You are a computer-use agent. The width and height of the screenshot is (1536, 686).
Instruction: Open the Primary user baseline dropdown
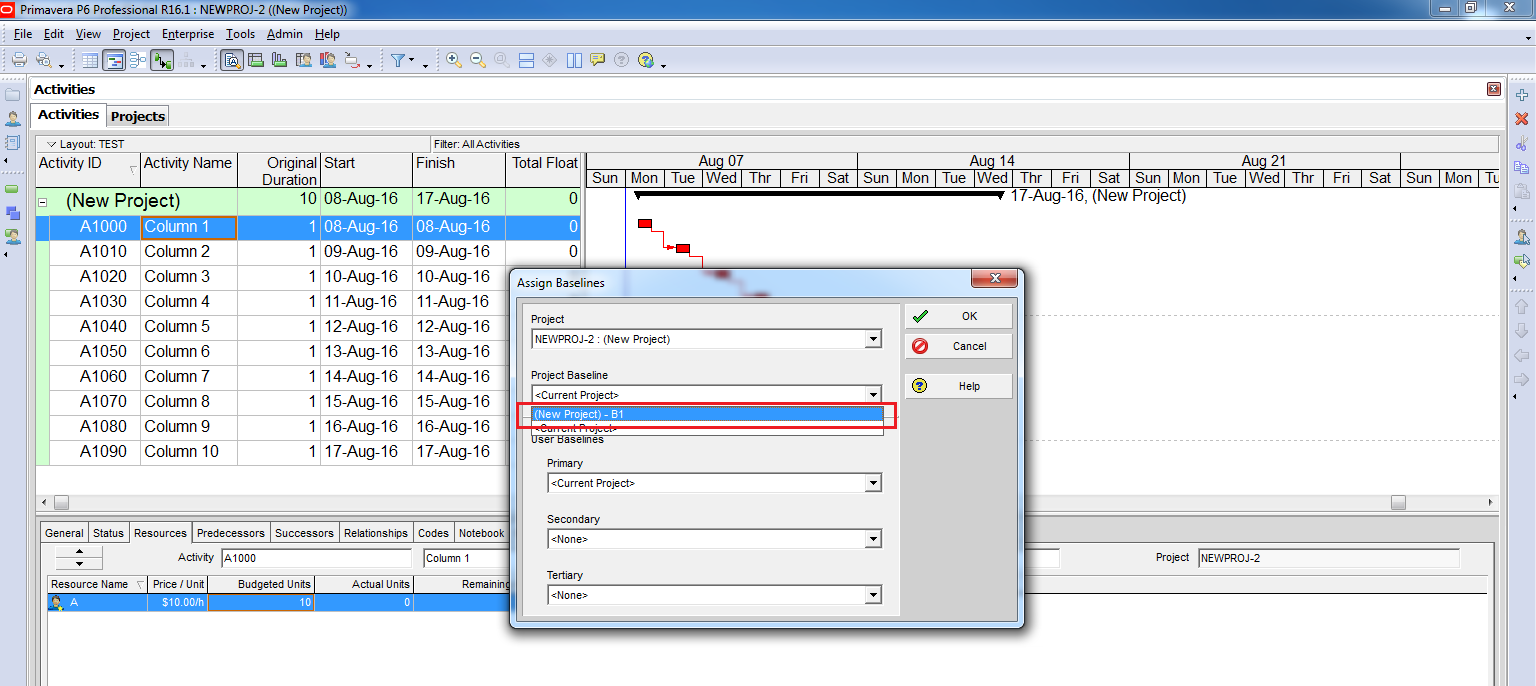873,483
